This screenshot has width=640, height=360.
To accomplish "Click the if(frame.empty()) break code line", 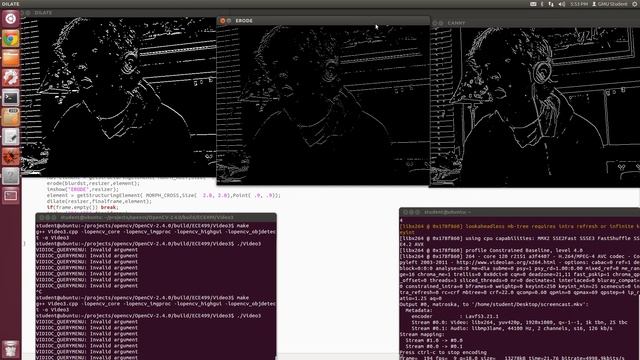I will [82, 207].
